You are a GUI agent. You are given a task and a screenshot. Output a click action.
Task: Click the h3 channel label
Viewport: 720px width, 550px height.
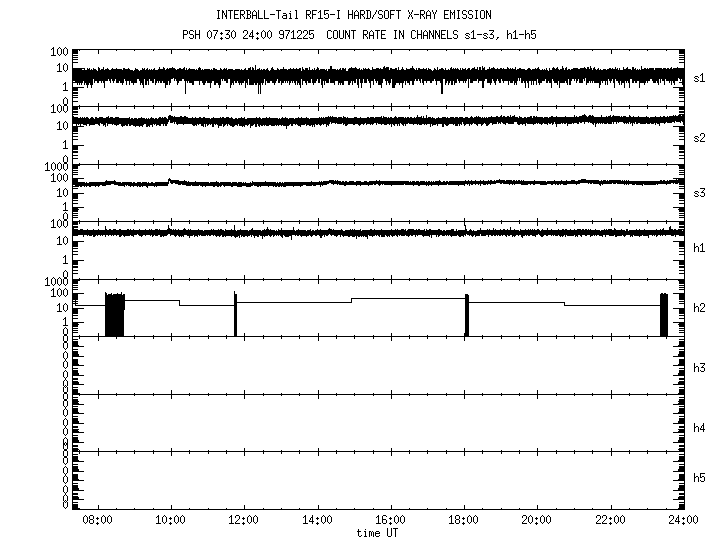click(700, 367)
